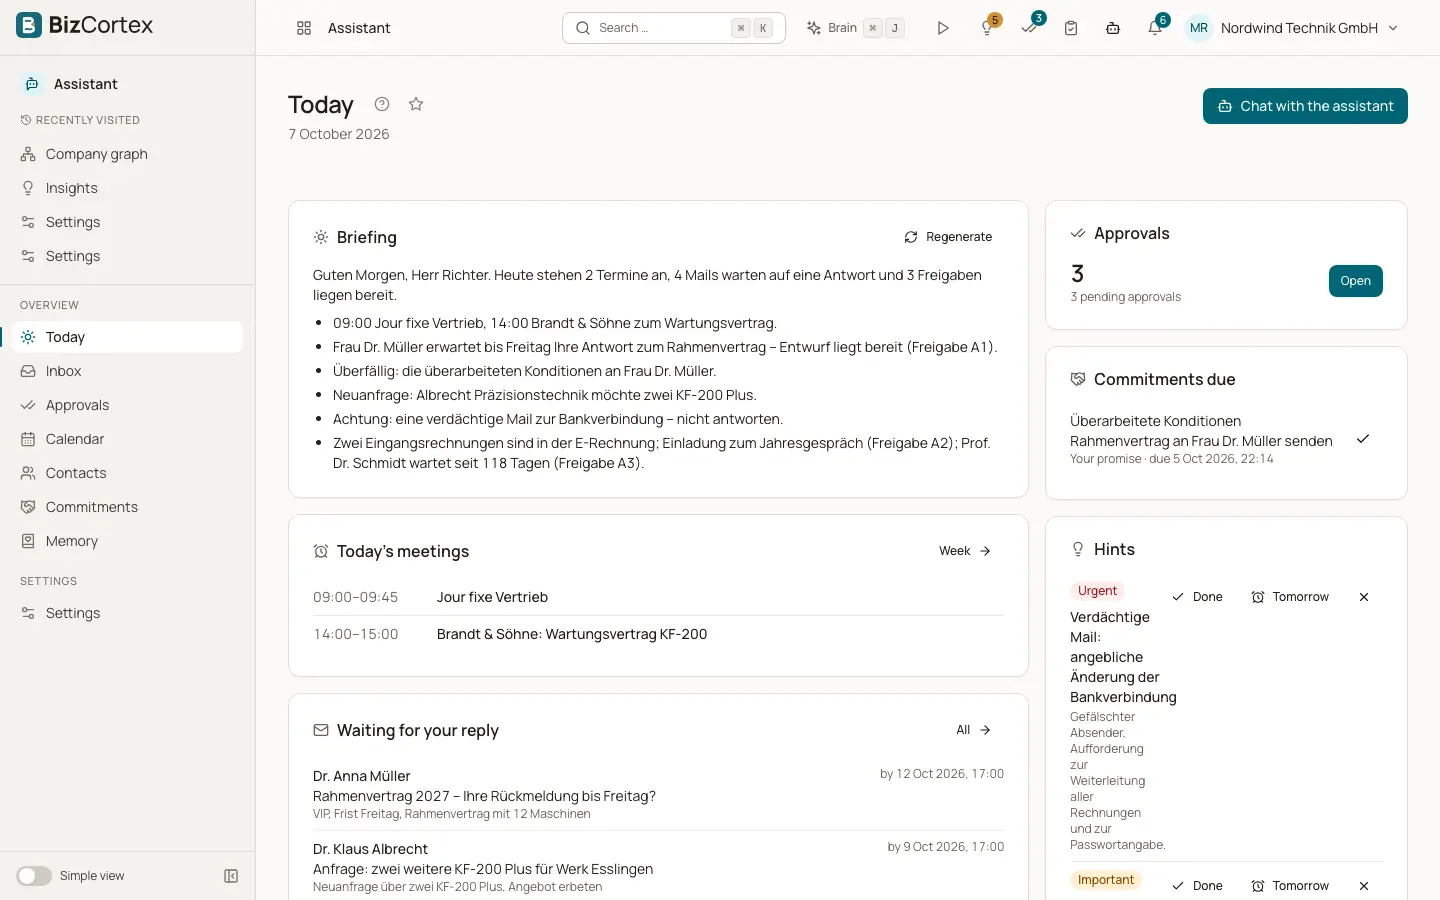
Task: Click Chat with the assistant button
Action: [1305, 106]
